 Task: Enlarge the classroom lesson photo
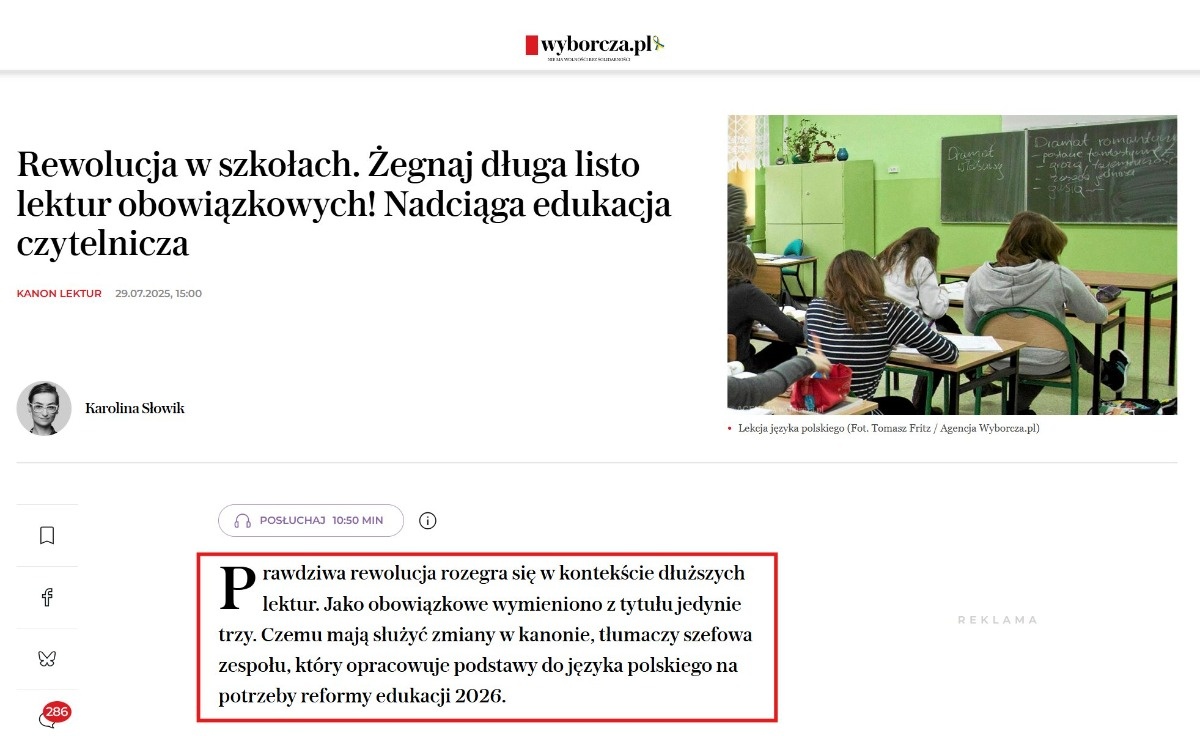point(951,265)
